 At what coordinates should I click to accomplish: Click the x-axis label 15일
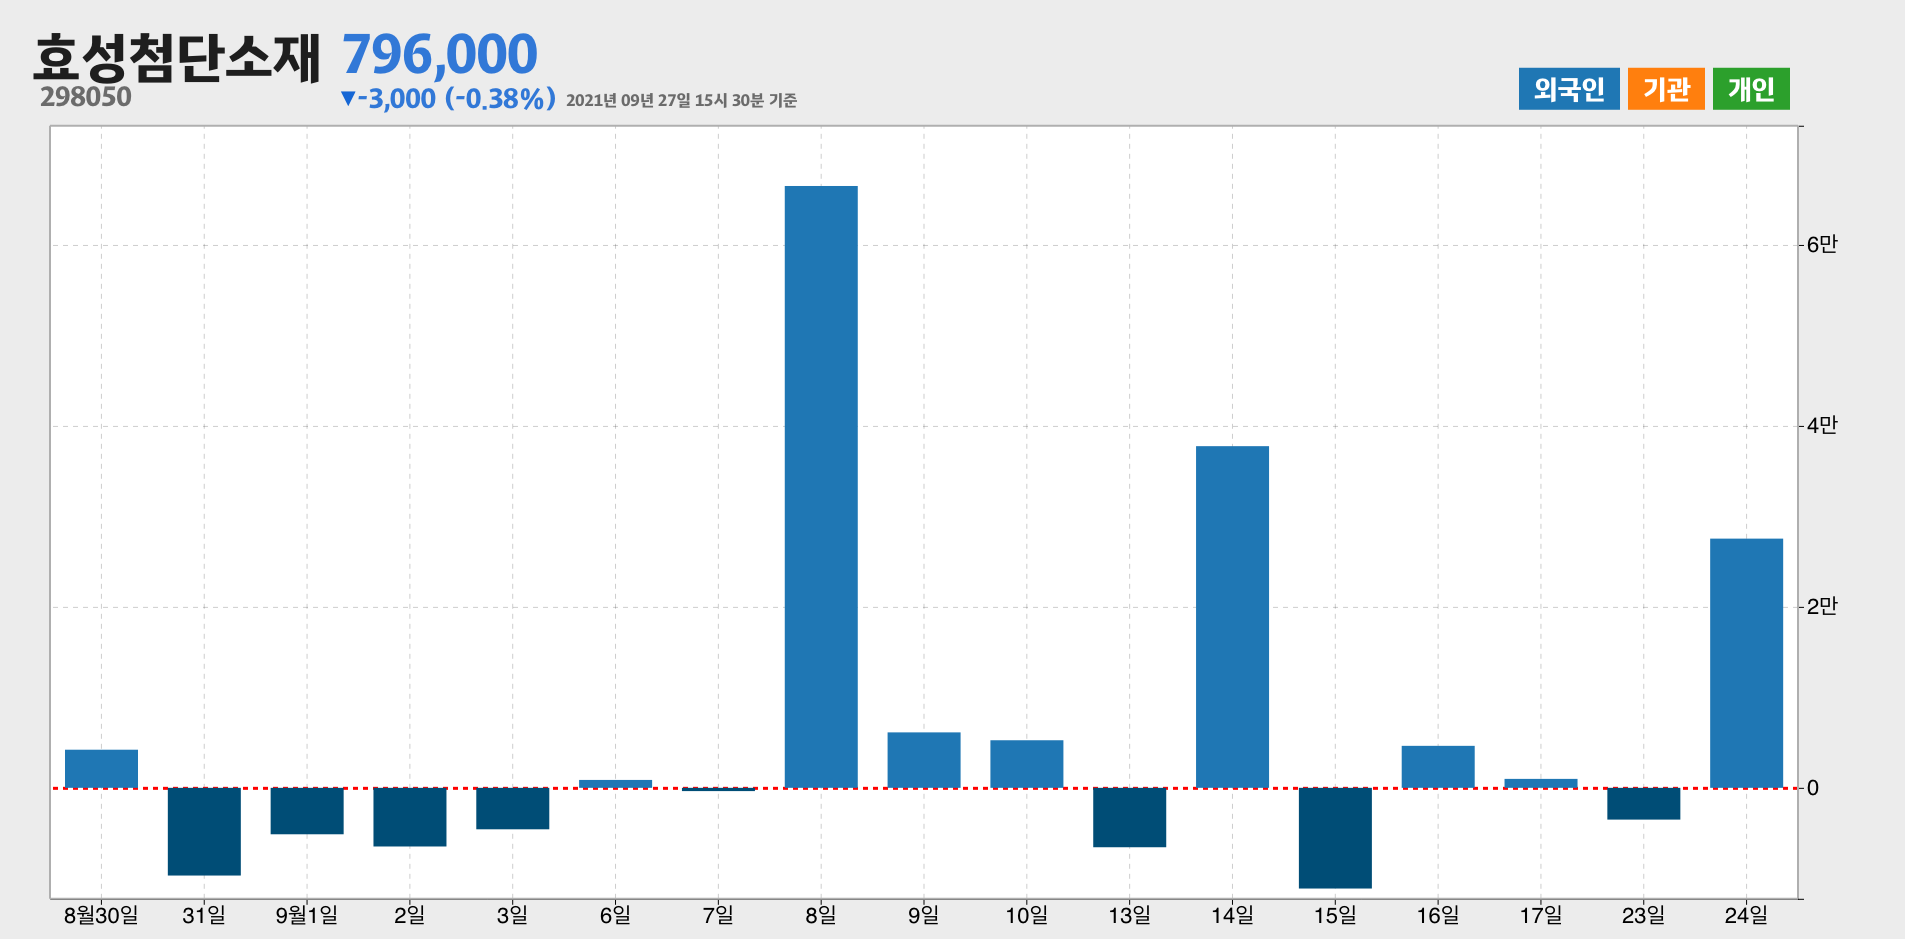coord(1335,915)
